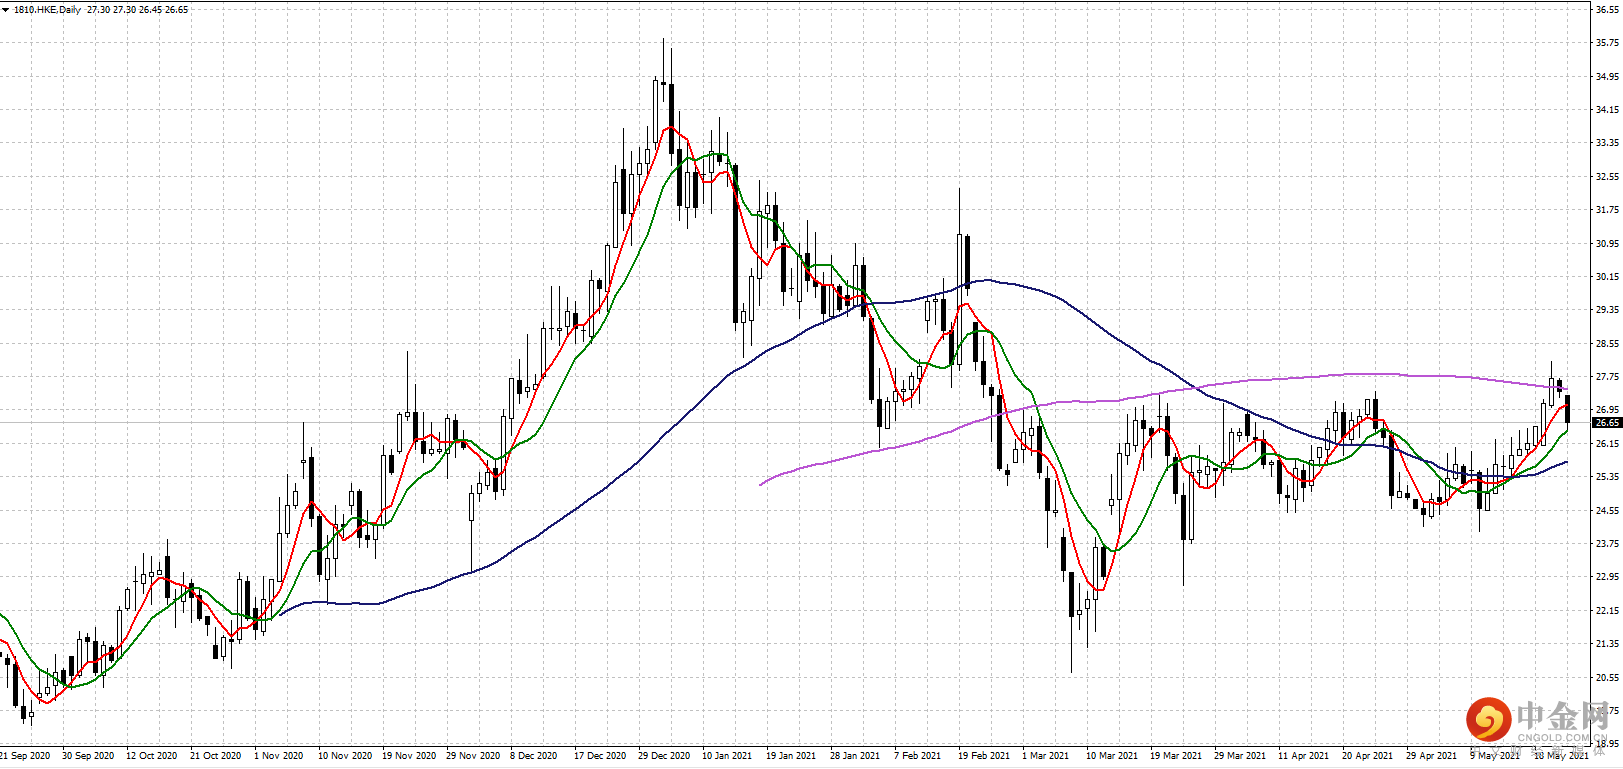Screen dimensions: 1623x769
Task: Click the 19 Mar 2021 date label
Action: pos(1176,756)
